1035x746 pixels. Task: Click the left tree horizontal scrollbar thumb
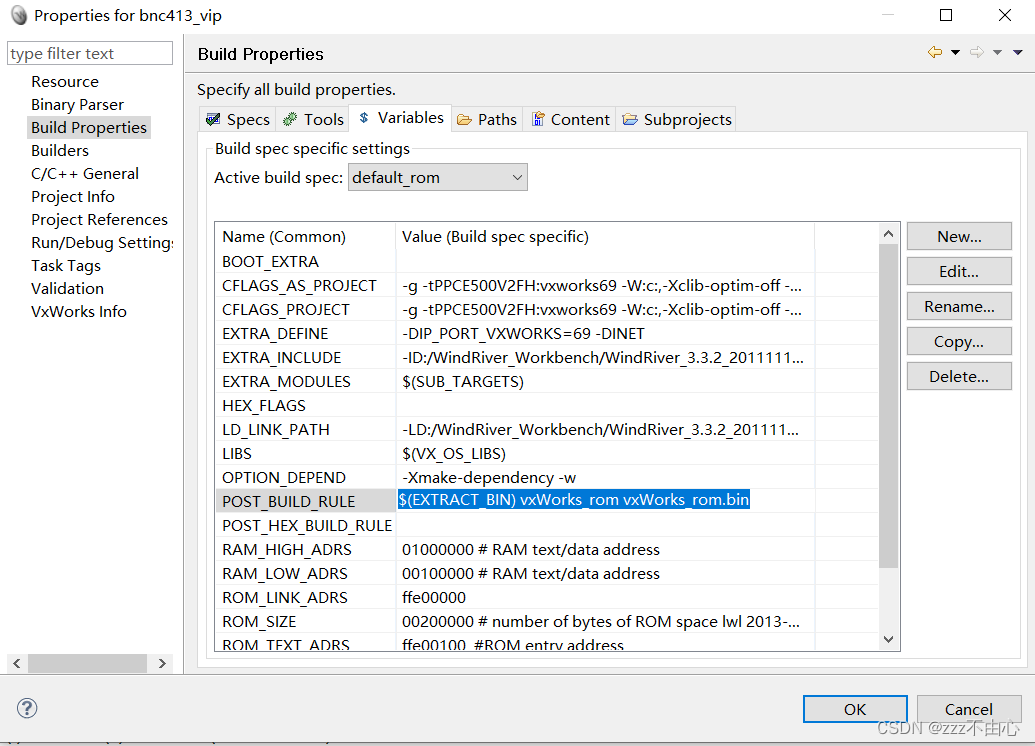[x=87, y=663]
